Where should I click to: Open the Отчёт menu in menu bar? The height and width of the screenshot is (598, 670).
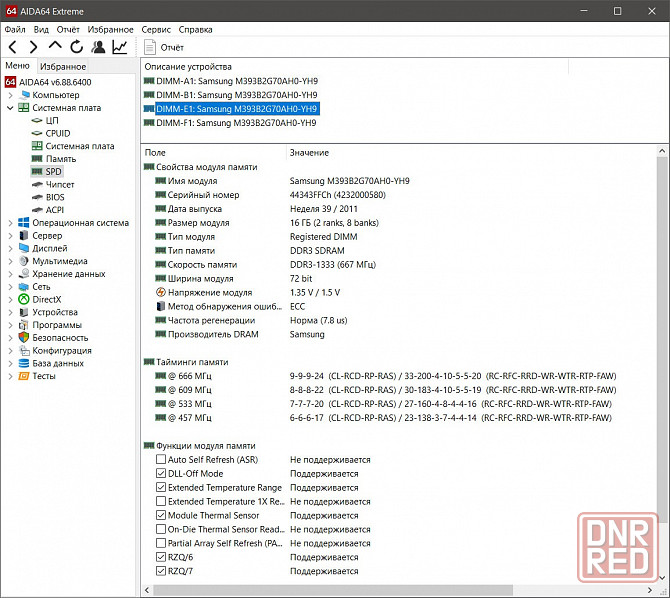68,29
